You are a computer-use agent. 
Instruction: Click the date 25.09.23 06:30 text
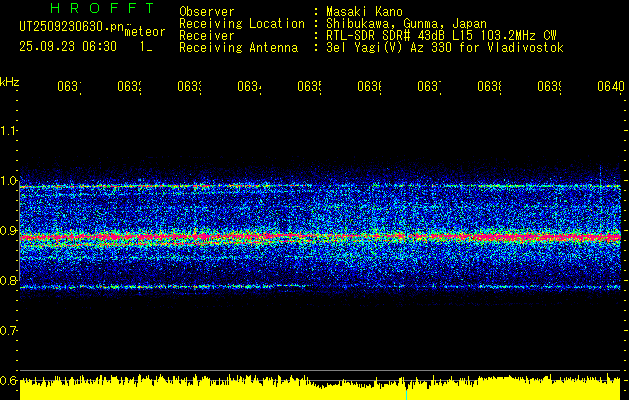68,47
